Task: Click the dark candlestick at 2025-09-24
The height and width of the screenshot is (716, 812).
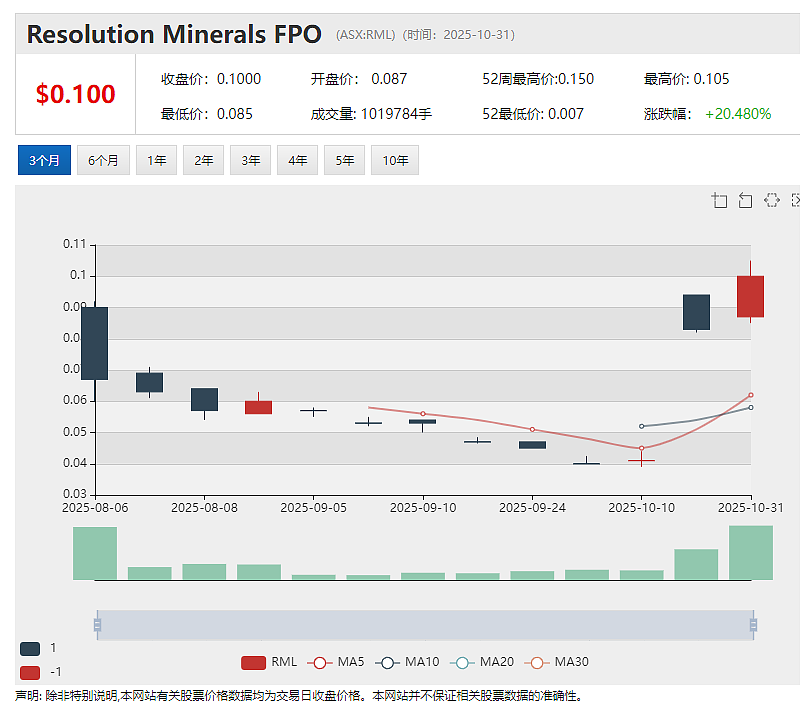Action: [x=532, y=445]
